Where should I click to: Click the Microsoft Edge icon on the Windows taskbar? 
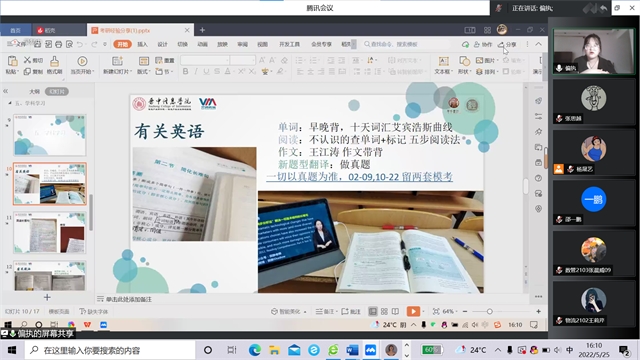(255, 350)
